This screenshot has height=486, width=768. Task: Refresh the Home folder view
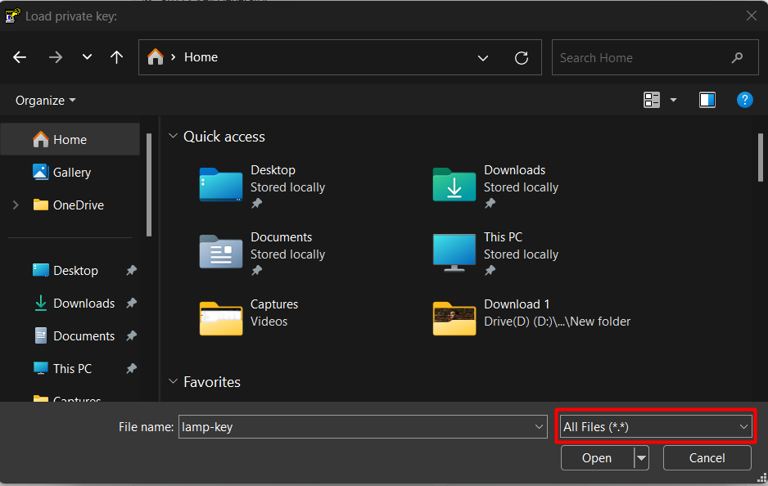click(521, 58)
